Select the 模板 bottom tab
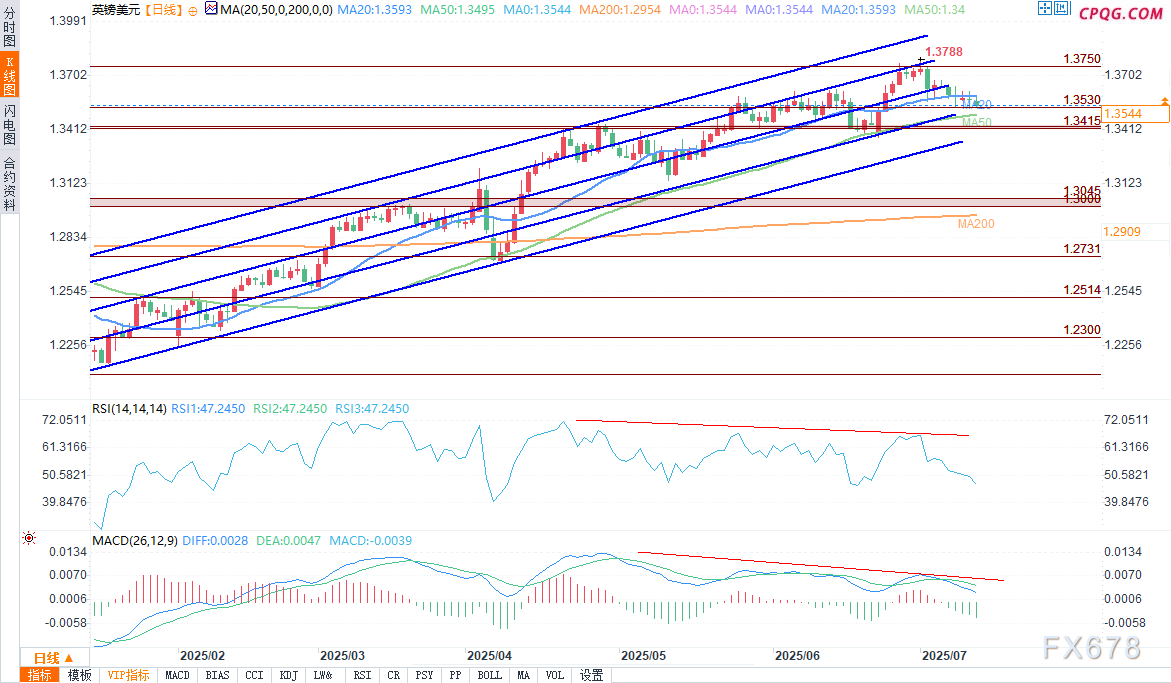The height and width of the screenshot is (683, 1171). 80,675
